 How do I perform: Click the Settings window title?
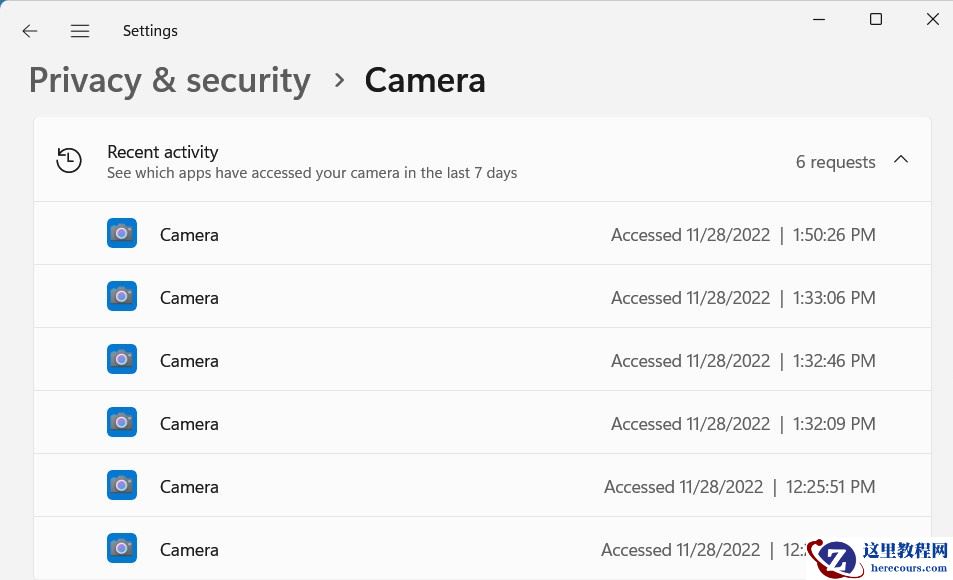150,31
